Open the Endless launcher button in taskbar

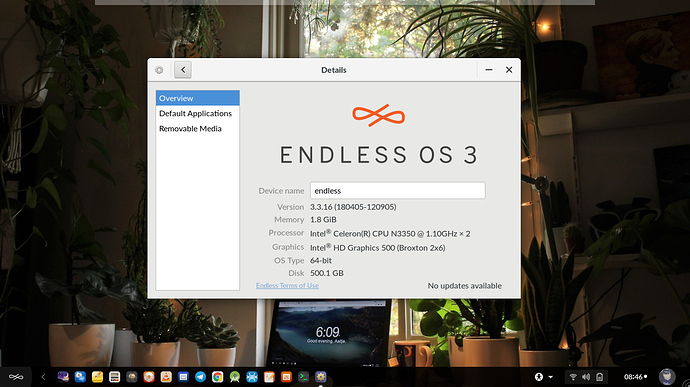click(x=16, y=377)
